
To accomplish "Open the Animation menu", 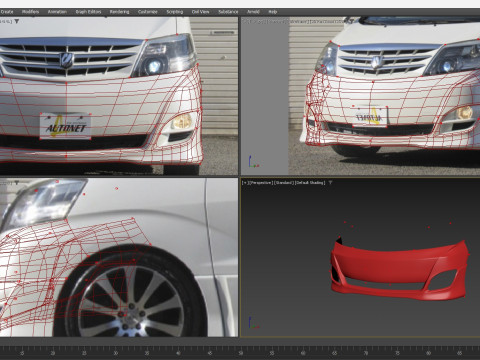I will point(57,12).
